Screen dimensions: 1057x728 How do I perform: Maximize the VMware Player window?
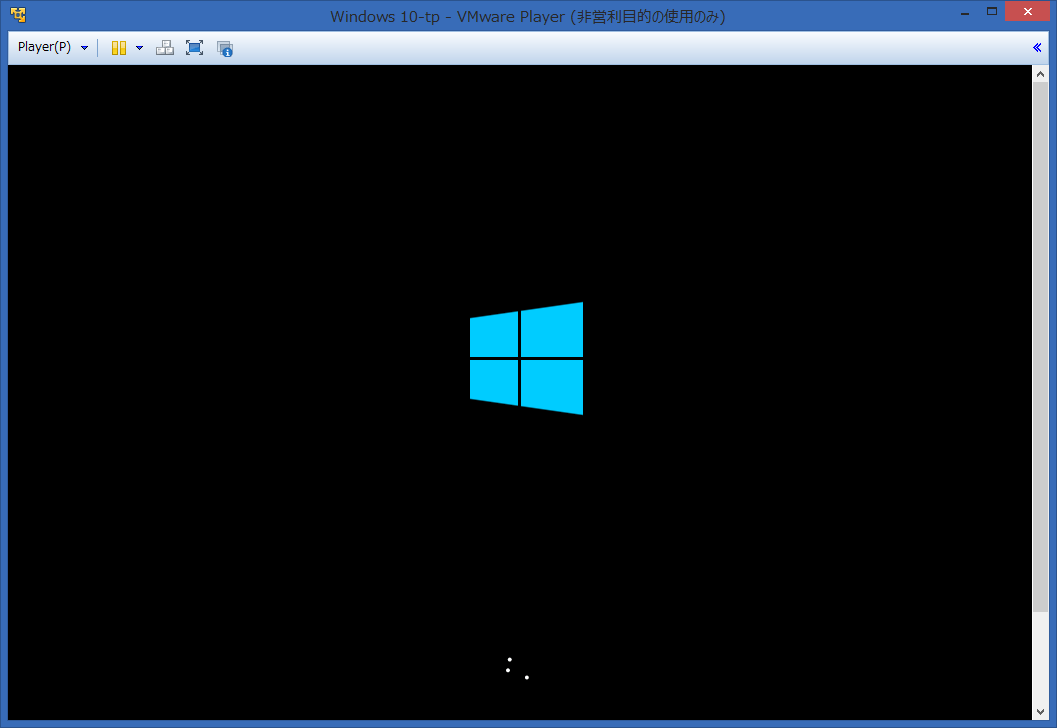click(x=992, y=11)
